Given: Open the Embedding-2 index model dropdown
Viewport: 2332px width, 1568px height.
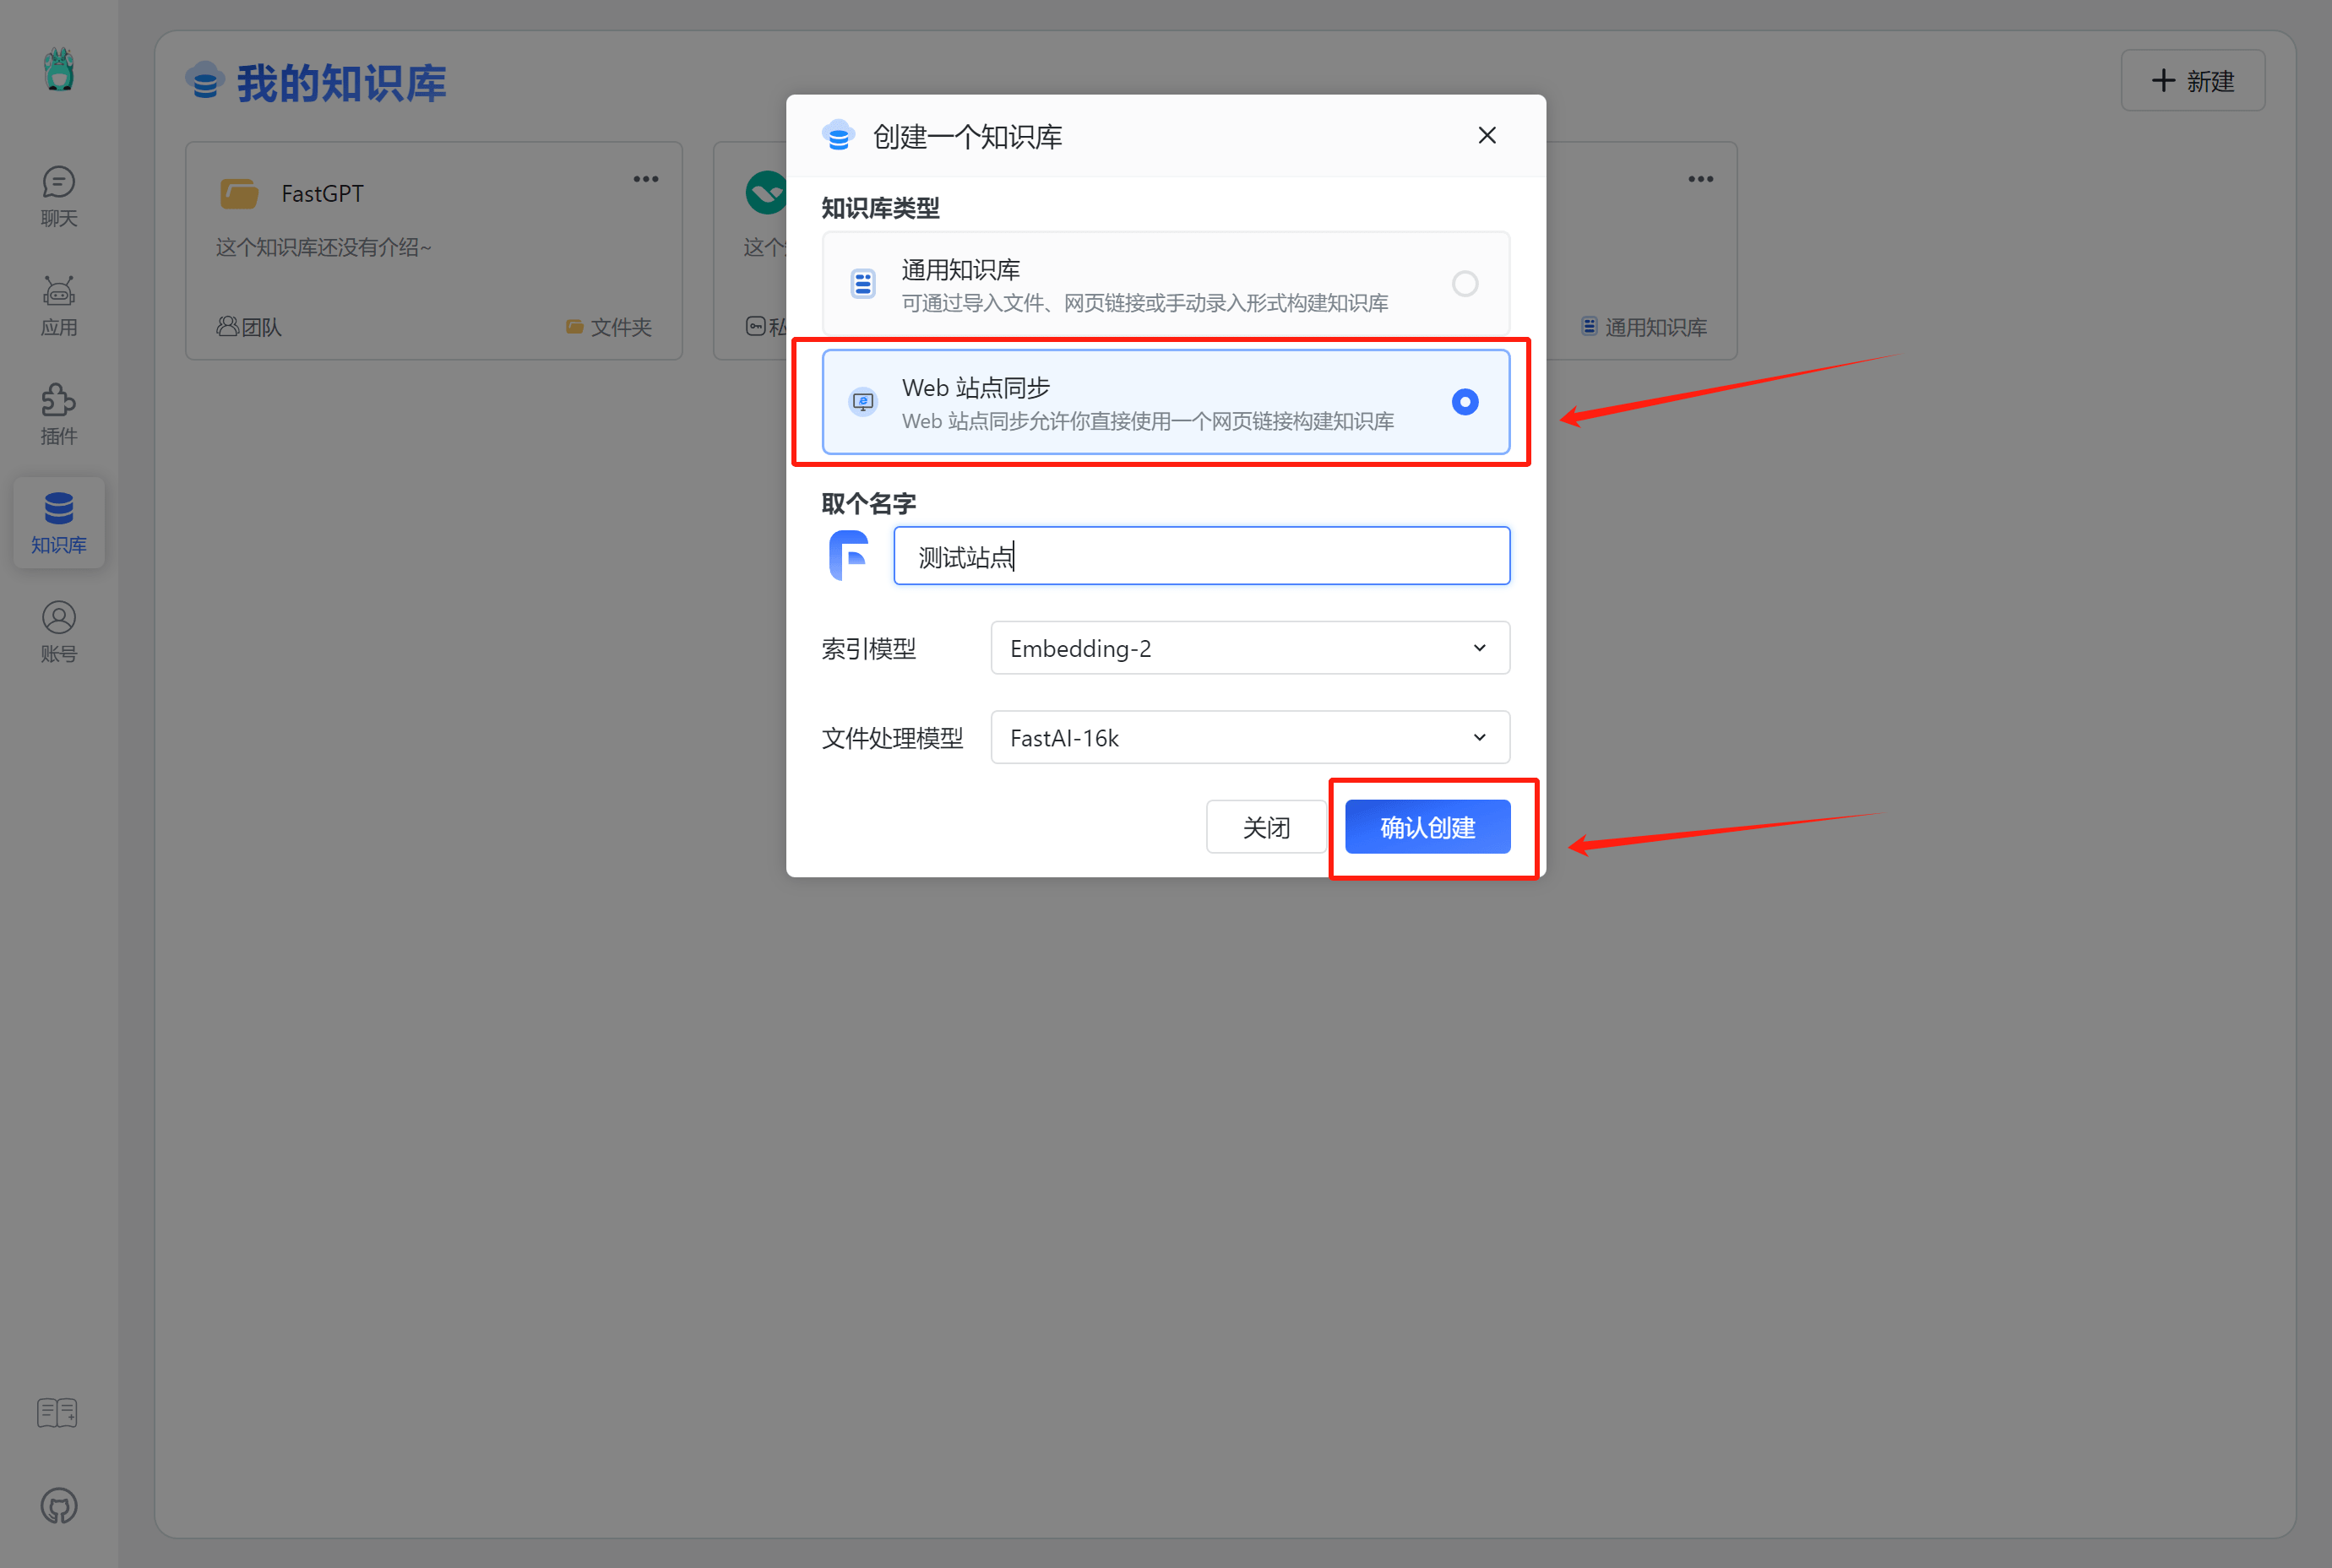Looking at the screenshot, I should (x=1248, y=647).
